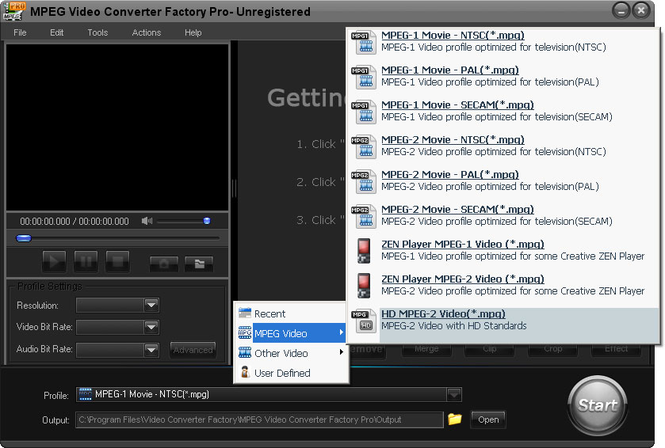665x448 pixels.
Task: Select MPEG-1 Movie - NTSC profile icon
Action: [x=364, y=42]
